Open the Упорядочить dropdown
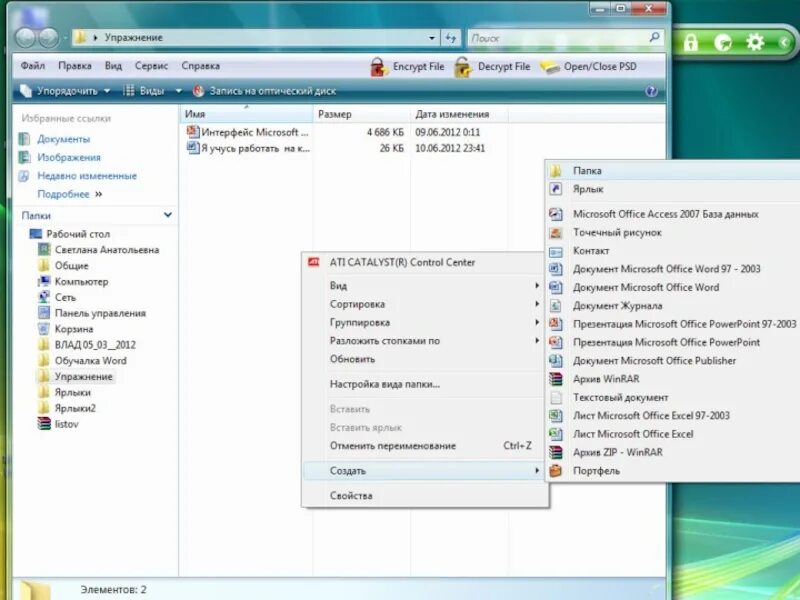The height and width of the screenshot is (600, 800). (x=65, y=91)
